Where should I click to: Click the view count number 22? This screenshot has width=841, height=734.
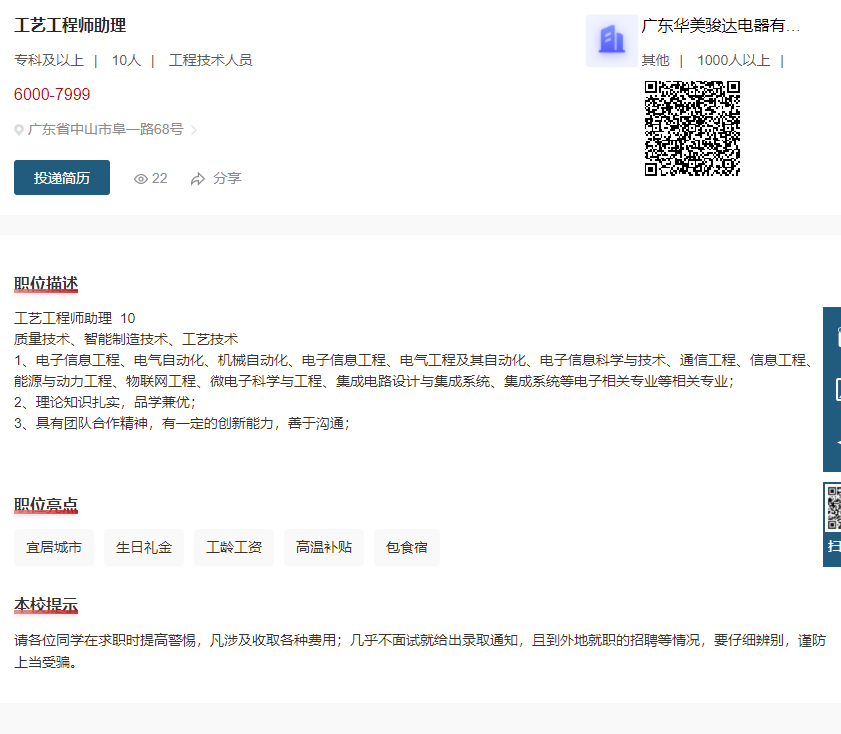click(x=159, y=179)
